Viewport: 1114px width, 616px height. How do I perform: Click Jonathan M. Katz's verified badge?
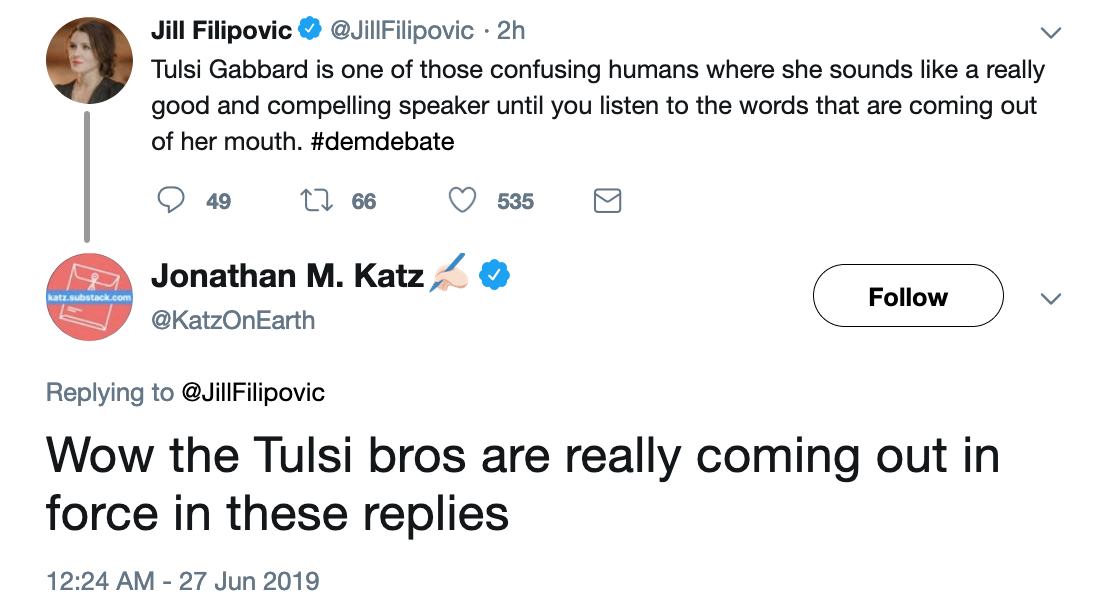[x=494, y=276]
